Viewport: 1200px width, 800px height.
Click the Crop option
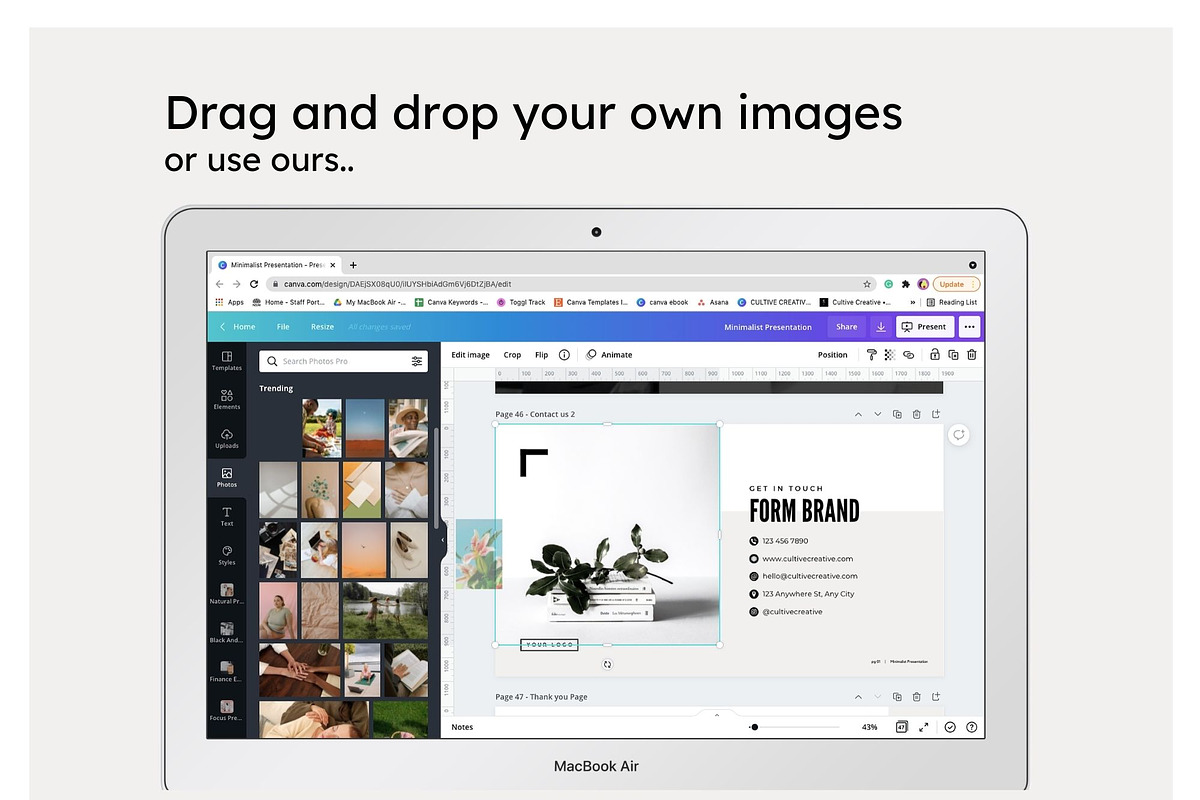(512, 355)
